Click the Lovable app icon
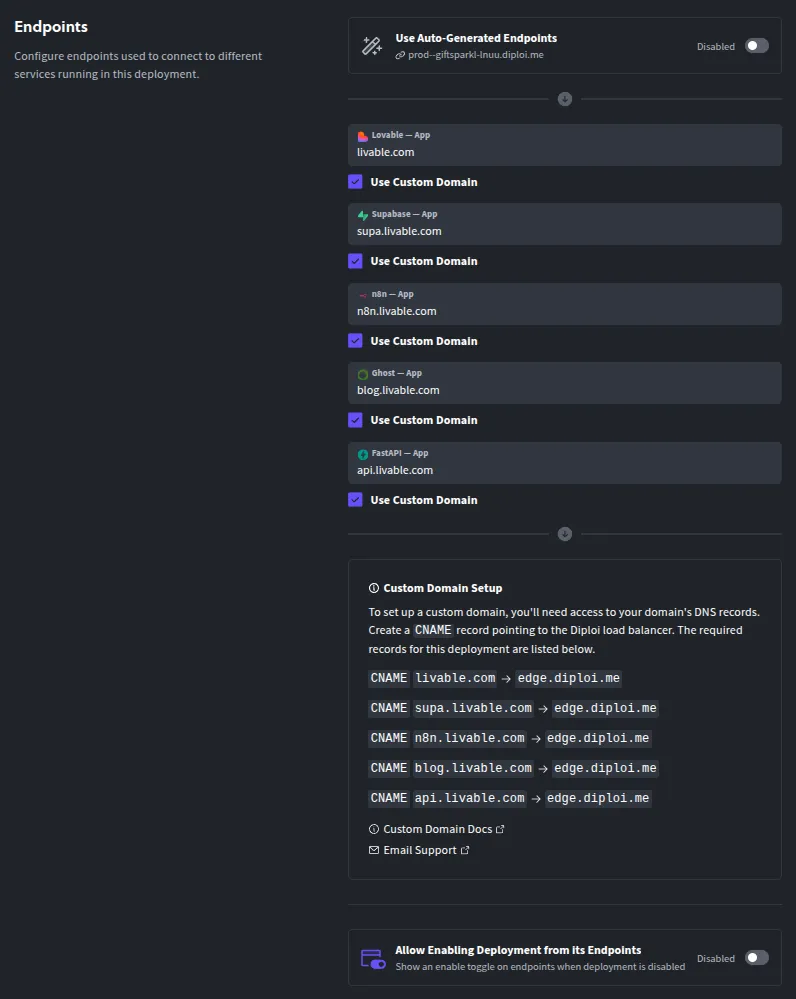Viewport: 796px width, 999px height. pyautogui.click(x=362, y=136)
